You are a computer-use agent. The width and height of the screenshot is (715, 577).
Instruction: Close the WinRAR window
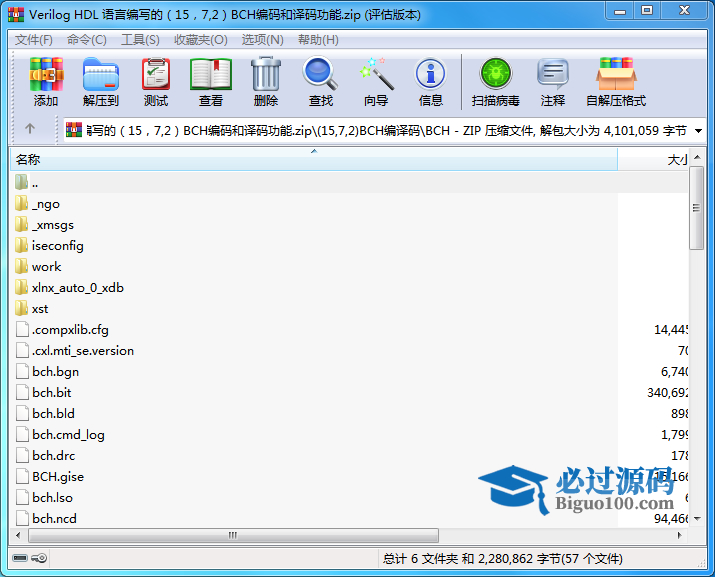coord(684,11)
